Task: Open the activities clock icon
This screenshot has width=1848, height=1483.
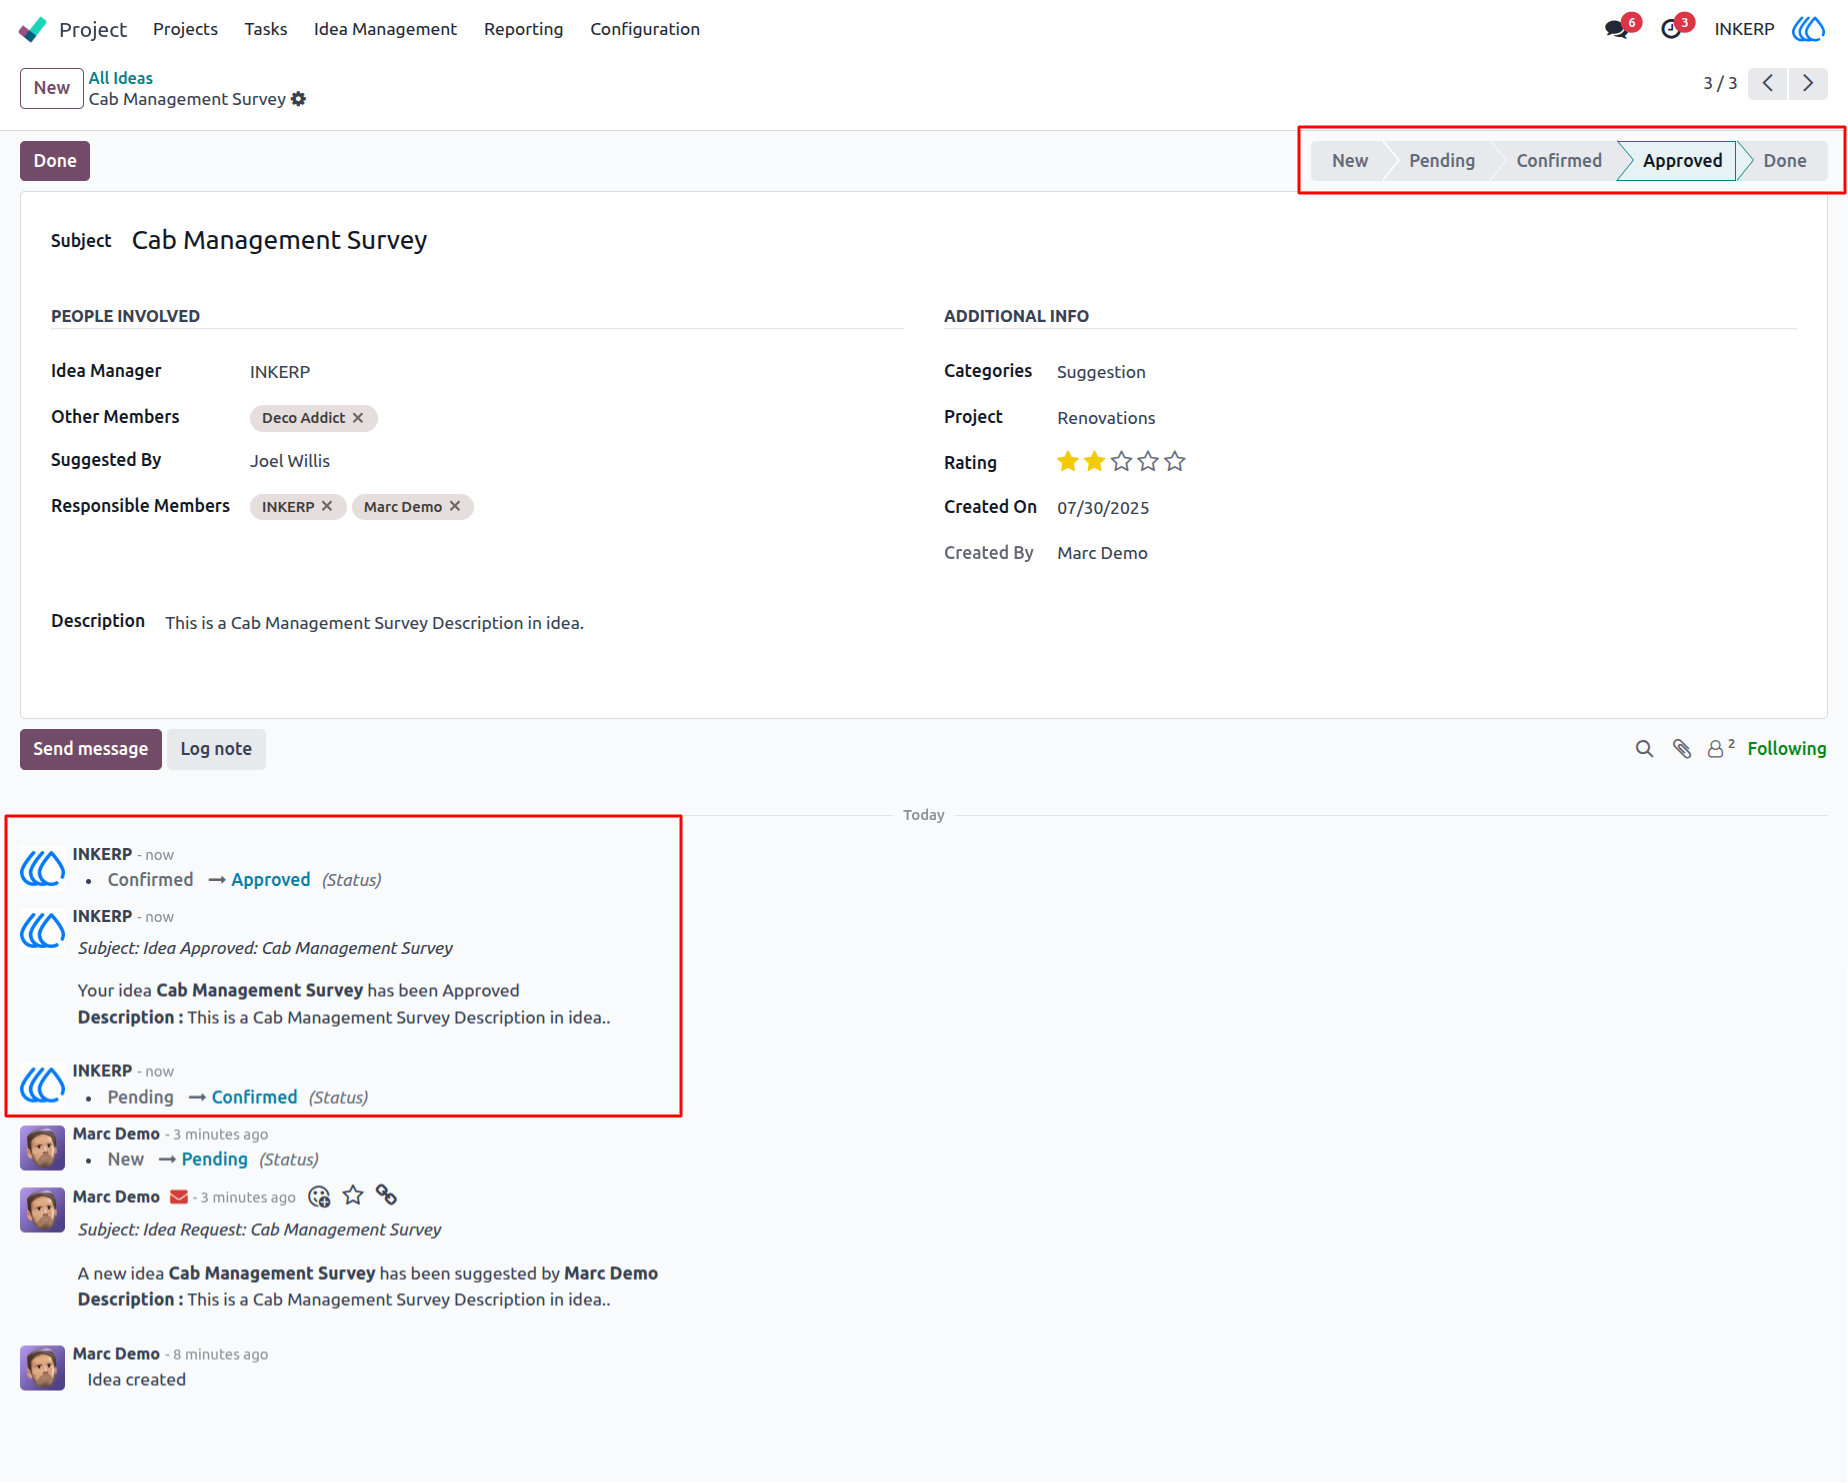Action: pyautogui.click(x=1671, y=29)
